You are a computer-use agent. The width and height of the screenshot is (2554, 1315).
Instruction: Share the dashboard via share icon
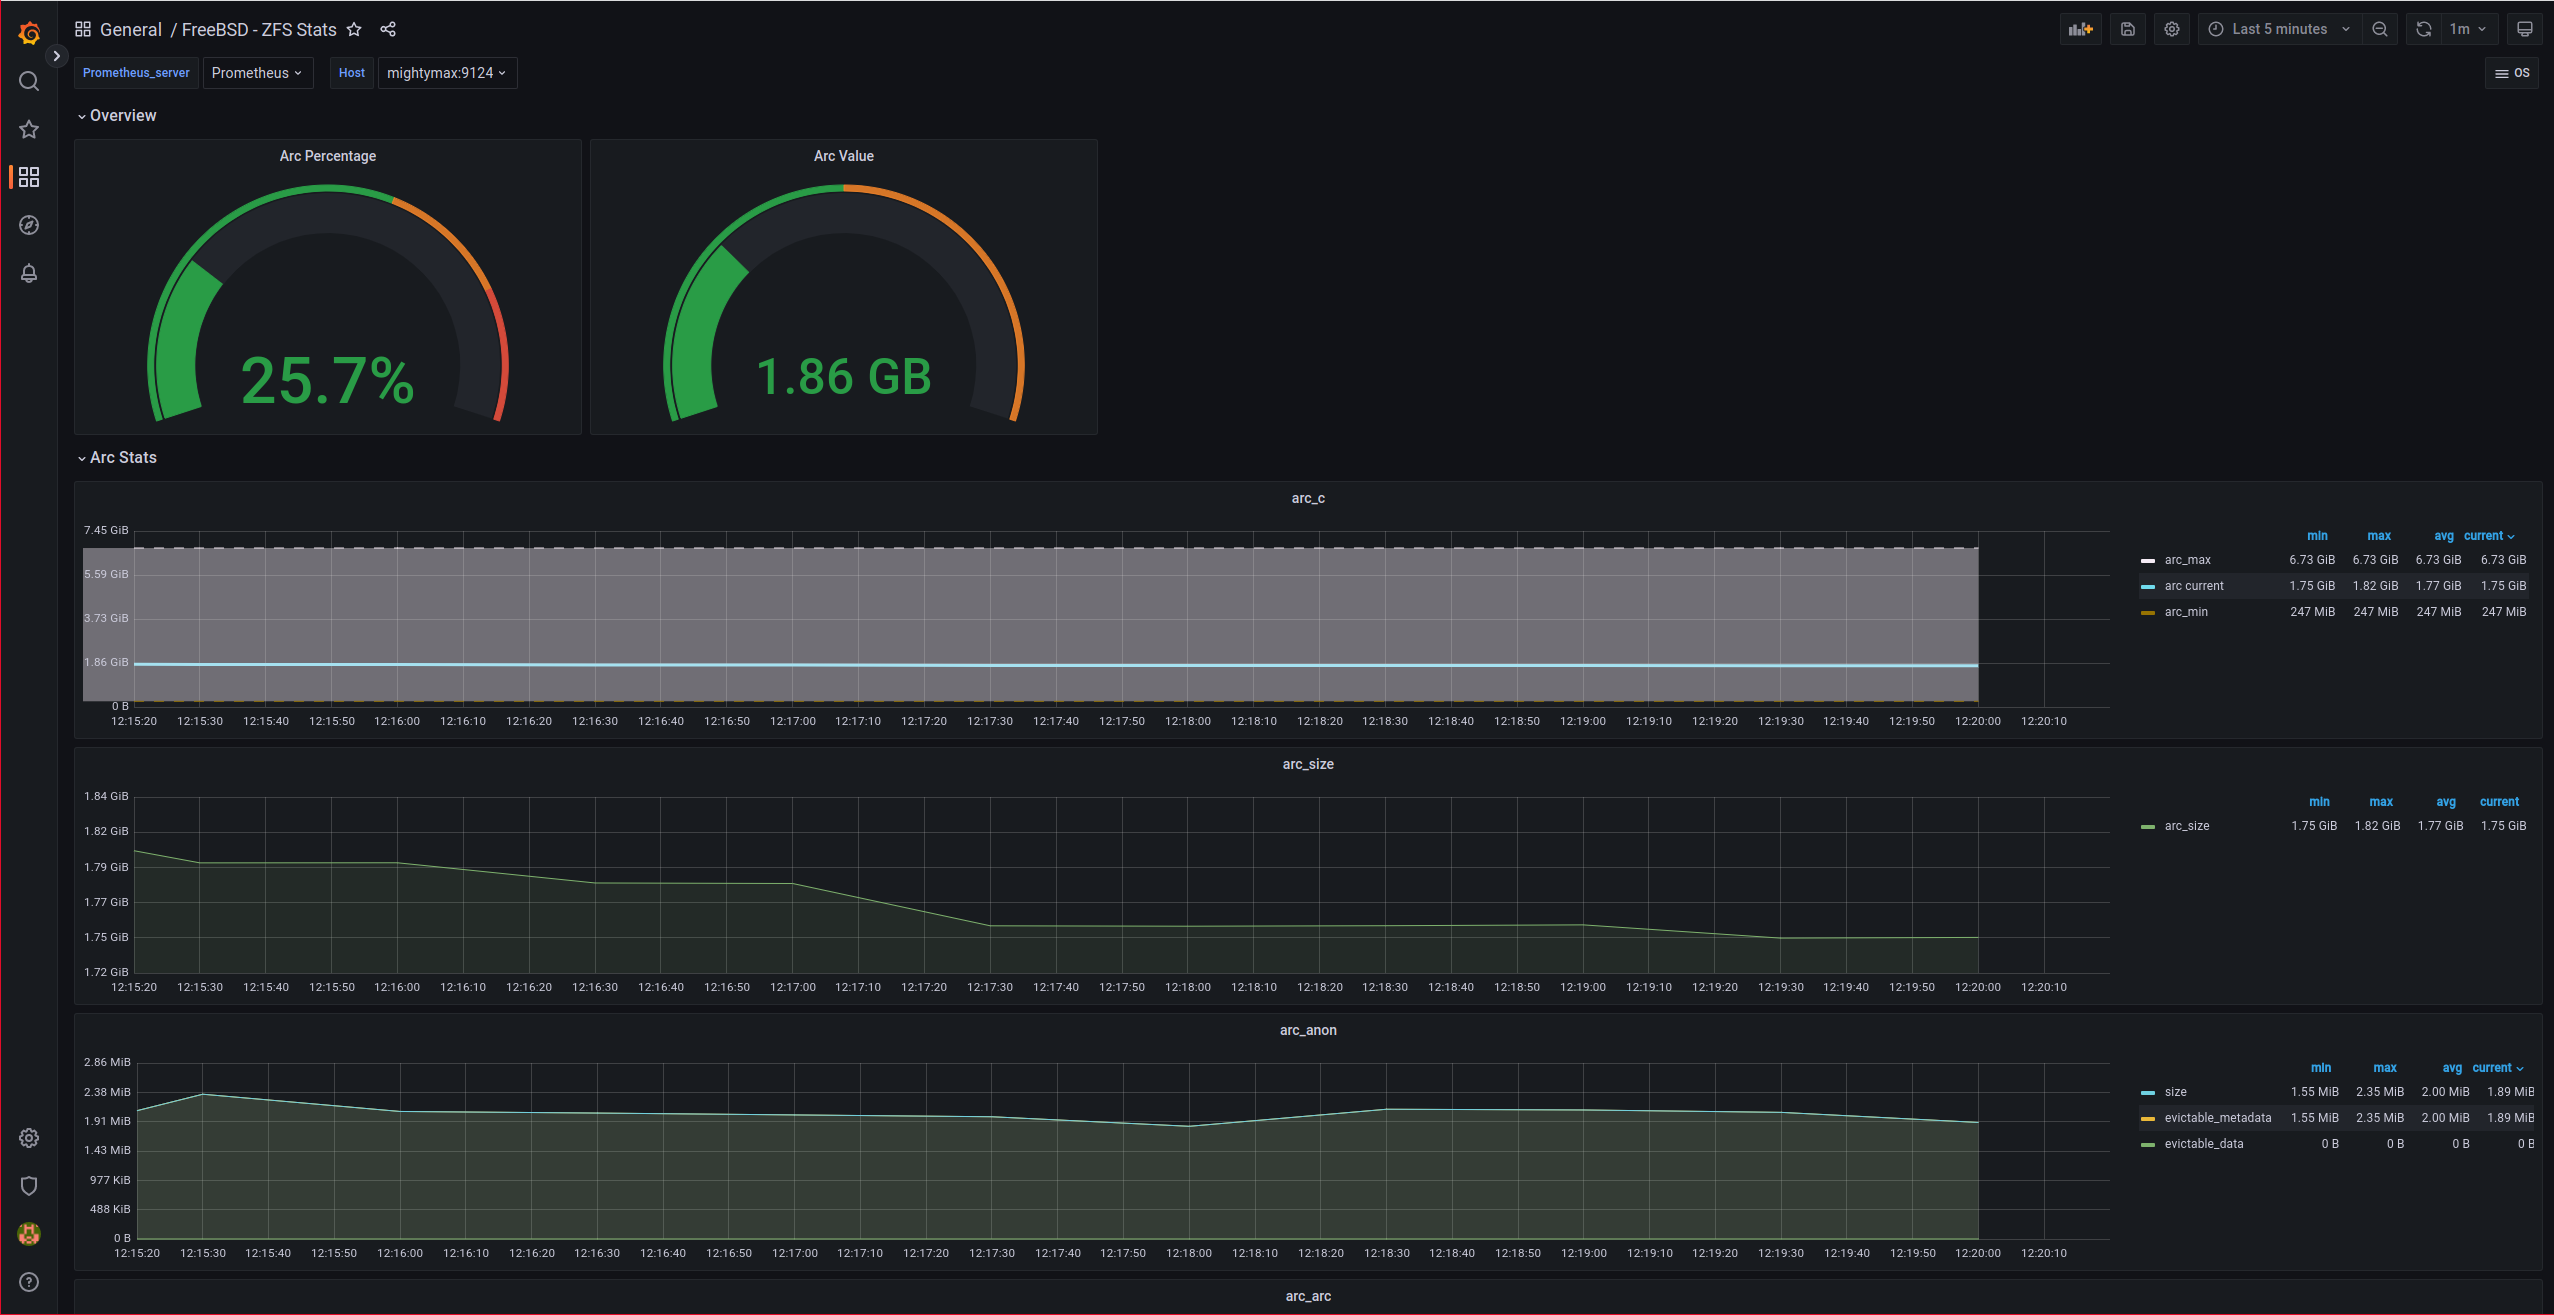(388, 29)
